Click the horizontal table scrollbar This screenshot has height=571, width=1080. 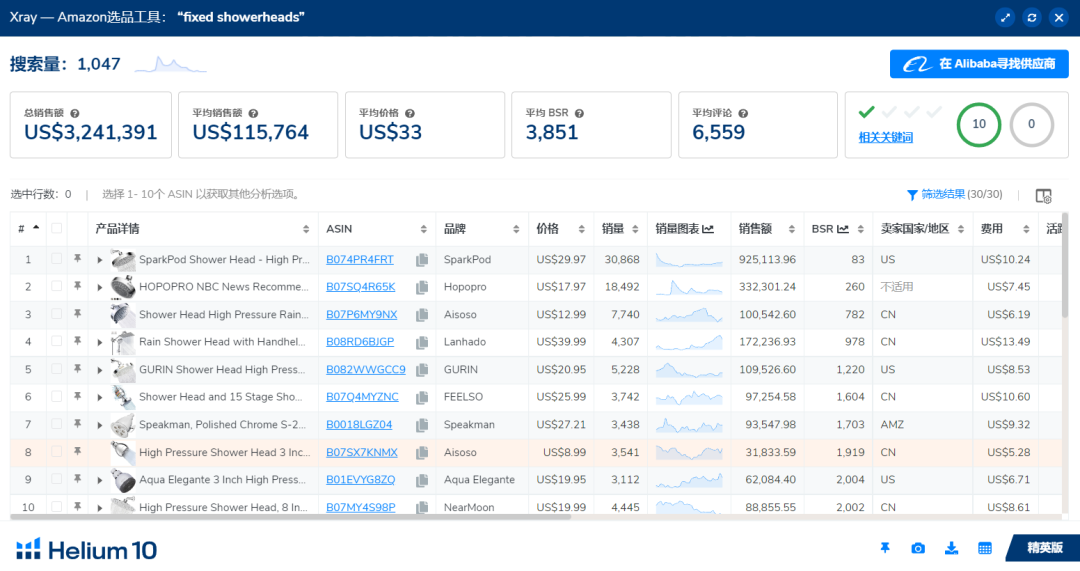click(x=291, y=517)
